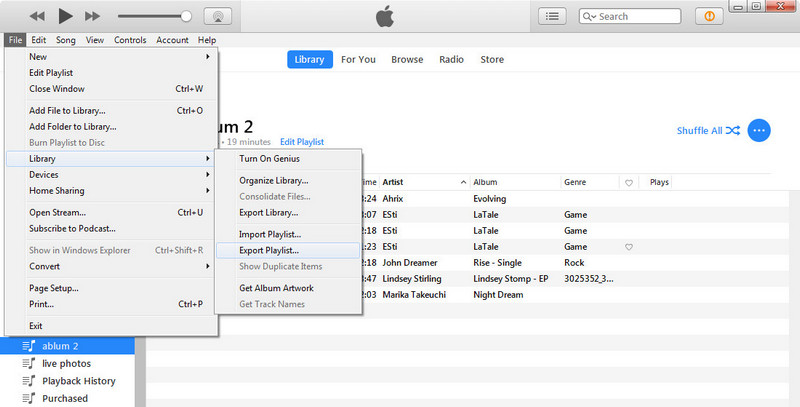
Task: Click the heart column header icon
Action: [629, 183]
